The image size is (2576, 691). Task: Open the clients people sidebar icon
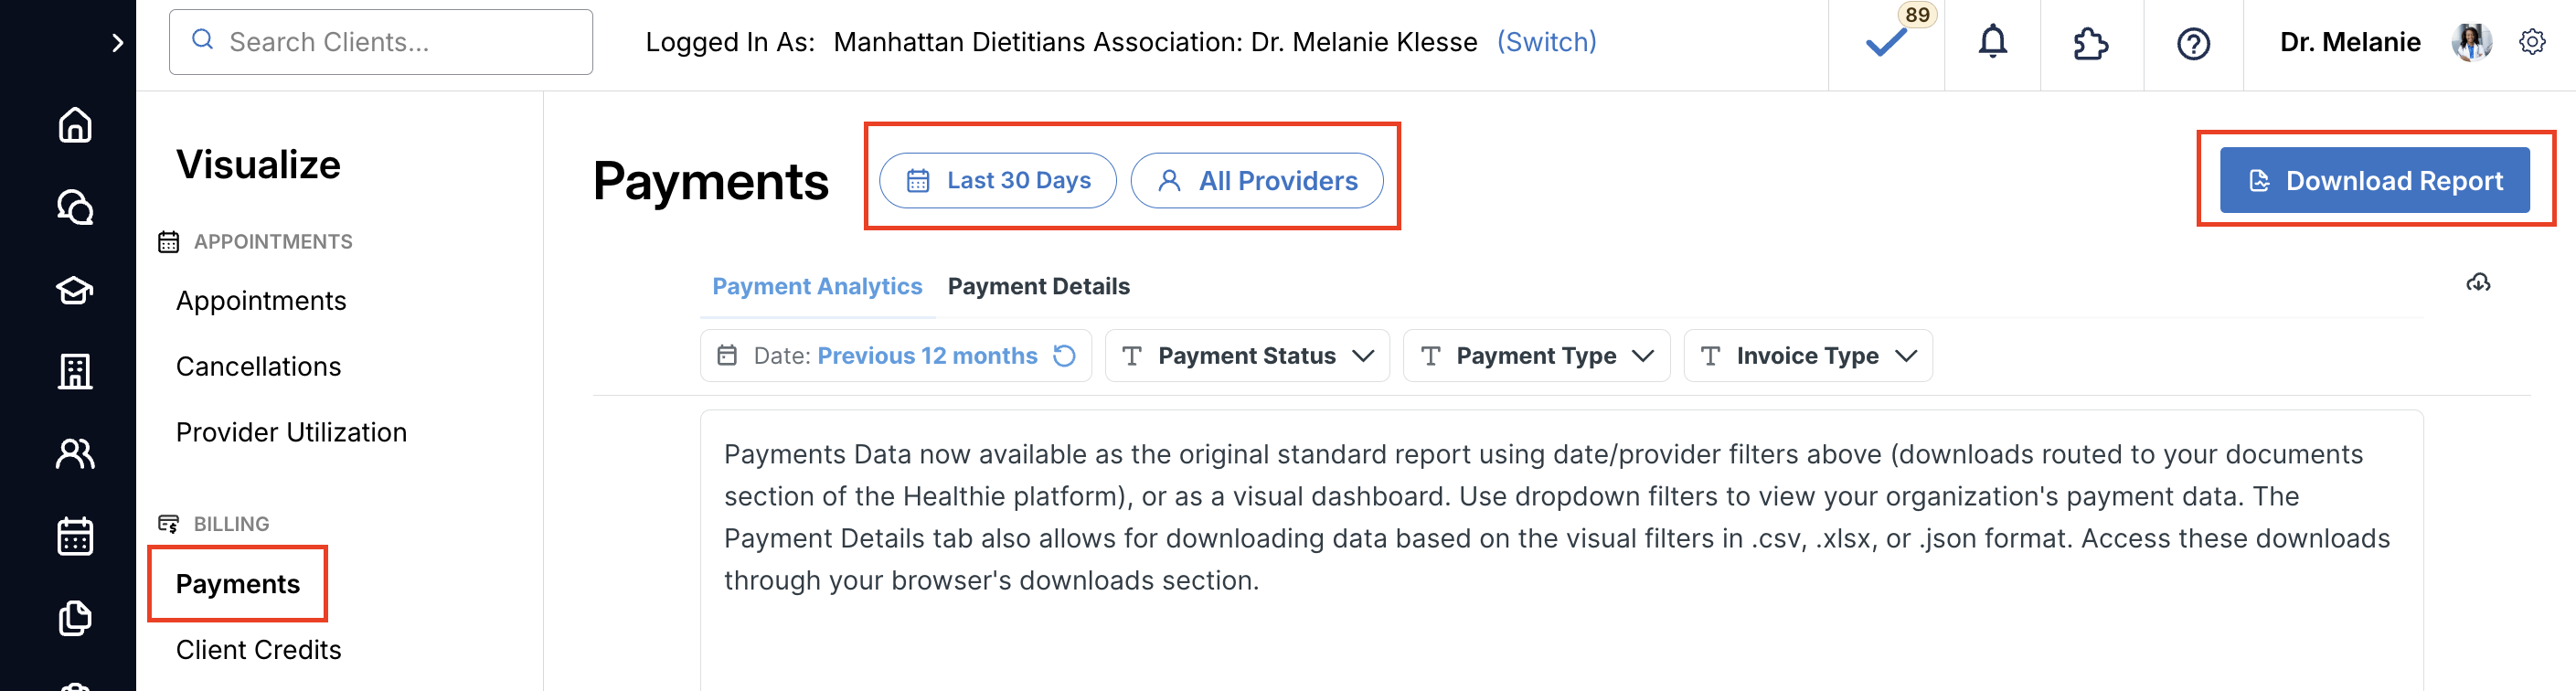[x=75, y=454]
